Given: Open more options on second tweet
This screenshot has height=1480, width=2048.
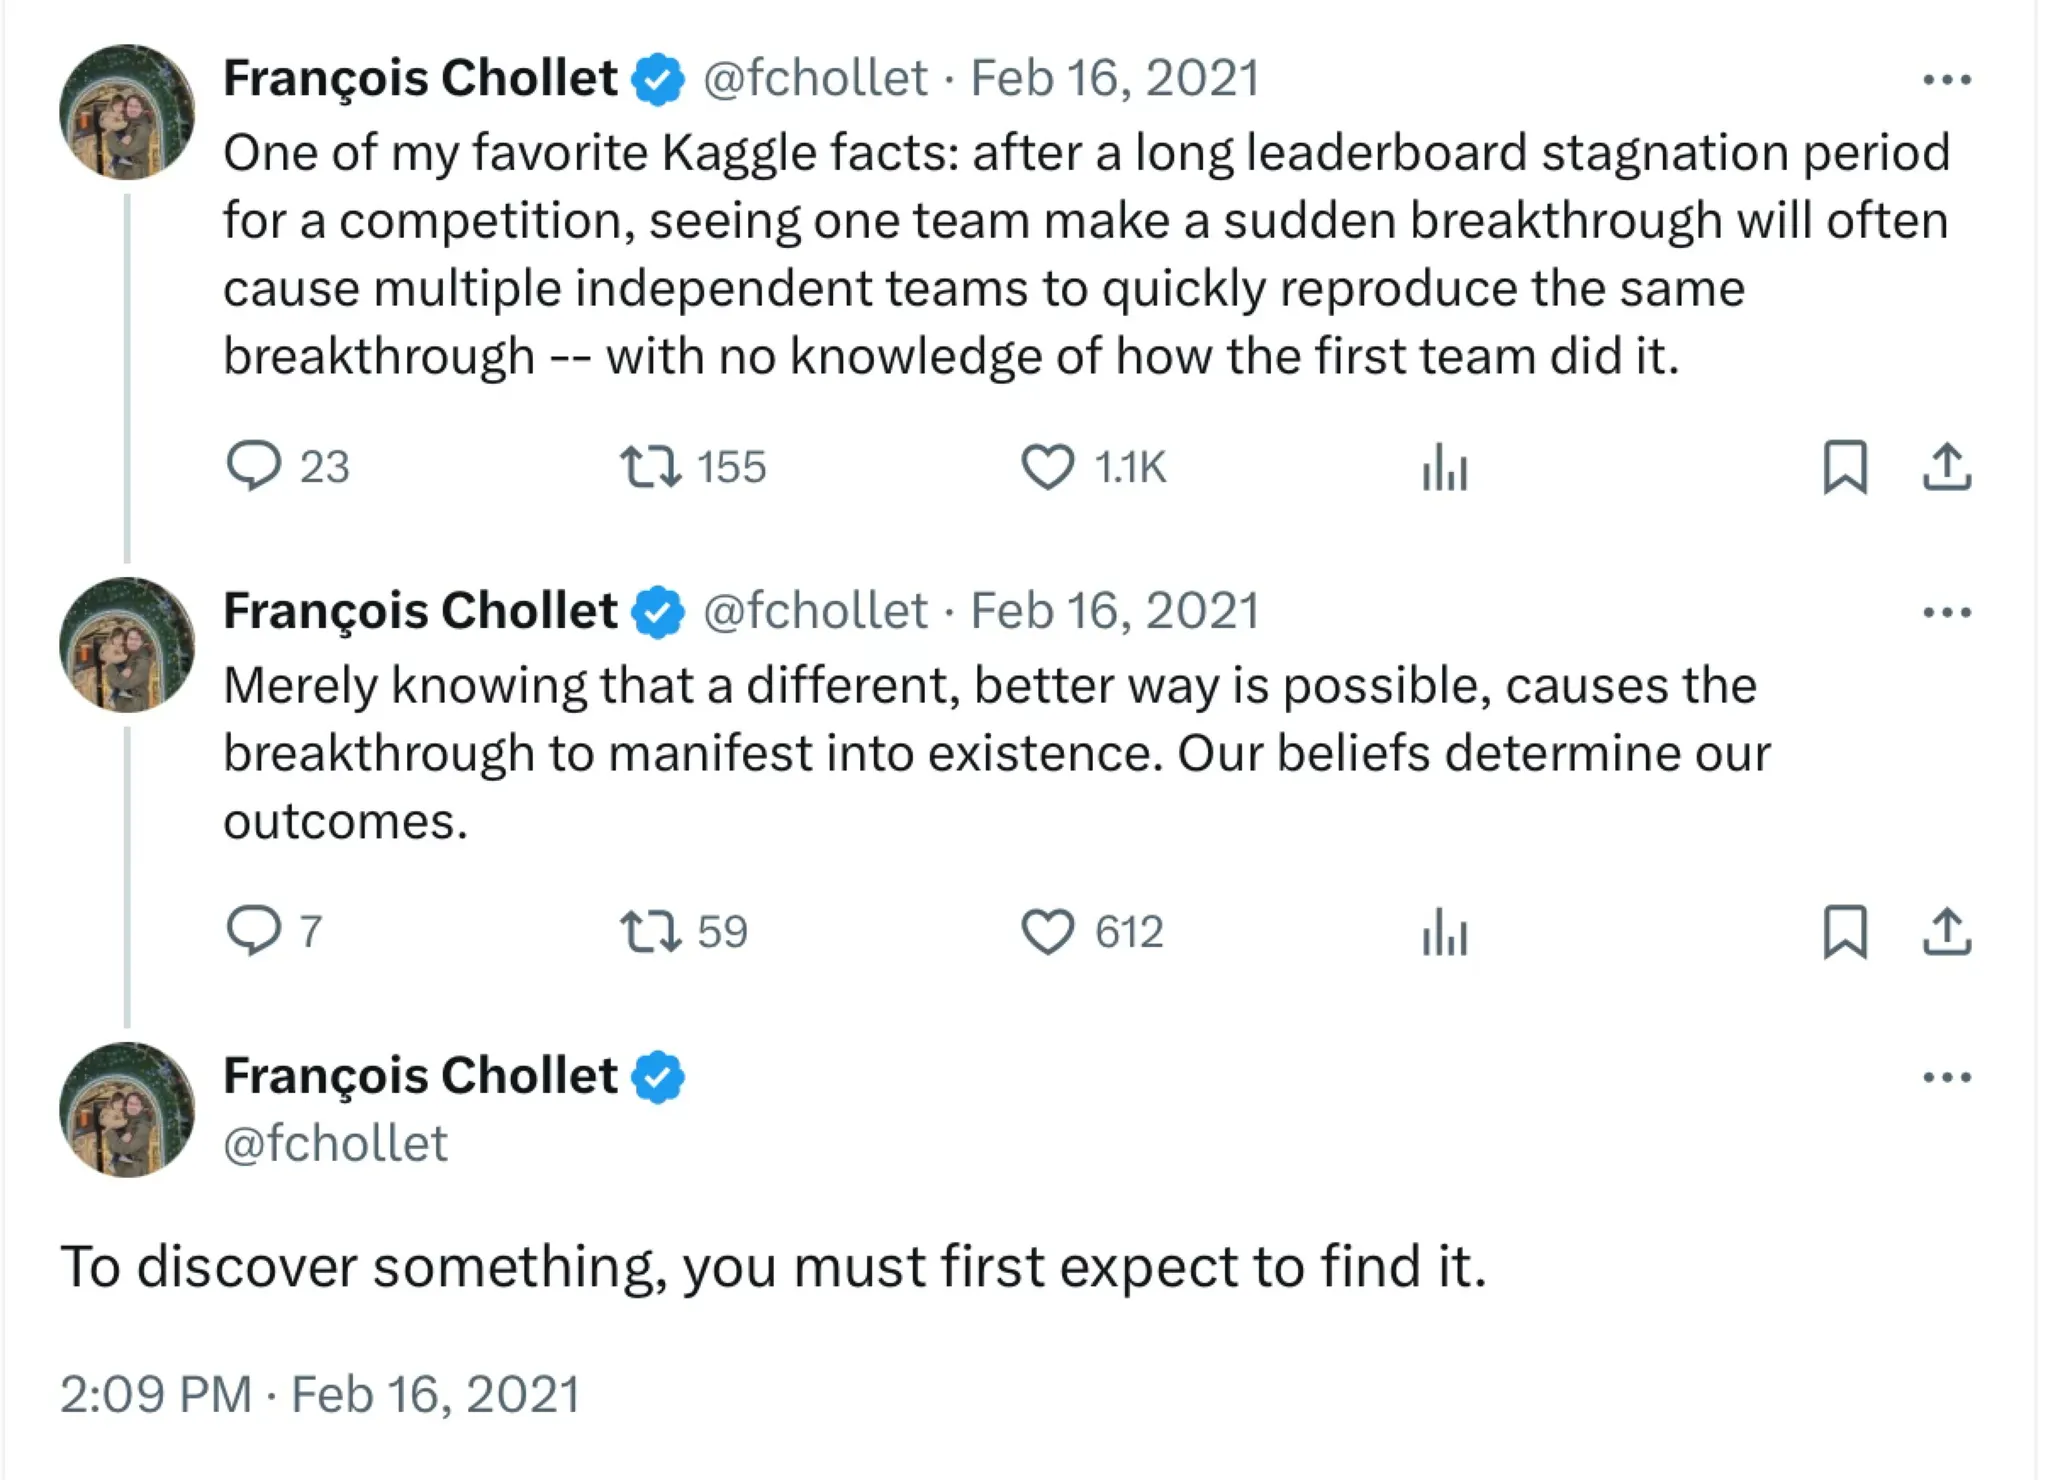Looking at the screenshot, I should coord(1946,612).
